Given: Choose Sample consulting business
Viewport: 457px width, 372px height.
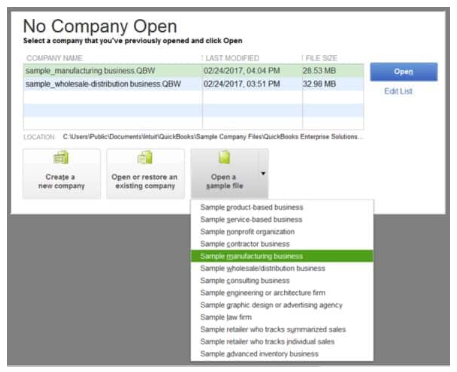Looking at the screenshot, I should [x=245, y=281].
